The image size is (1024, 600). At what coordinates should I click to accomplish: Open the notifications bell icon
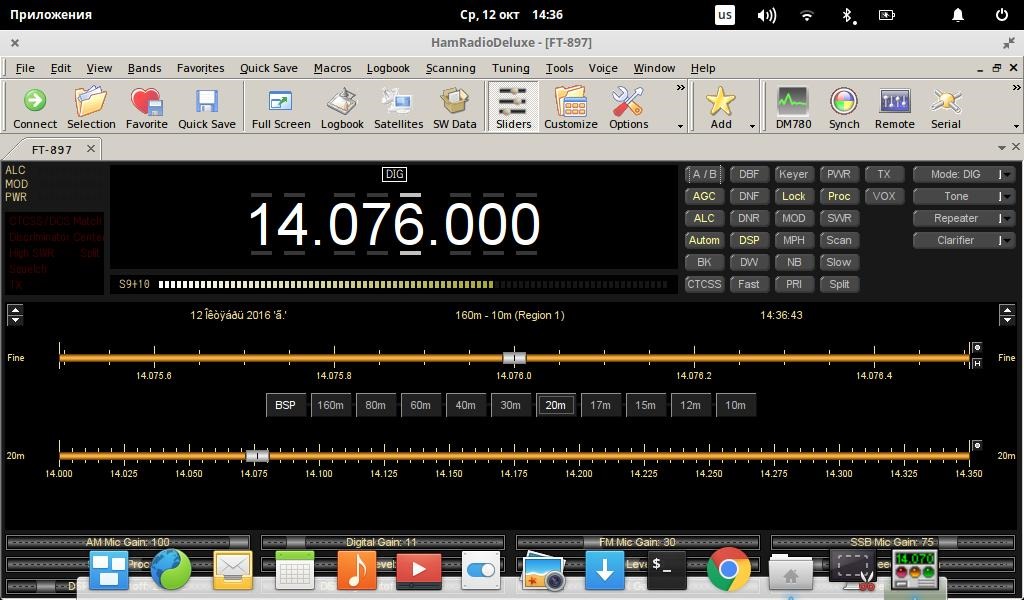click(x=957, y=15)
